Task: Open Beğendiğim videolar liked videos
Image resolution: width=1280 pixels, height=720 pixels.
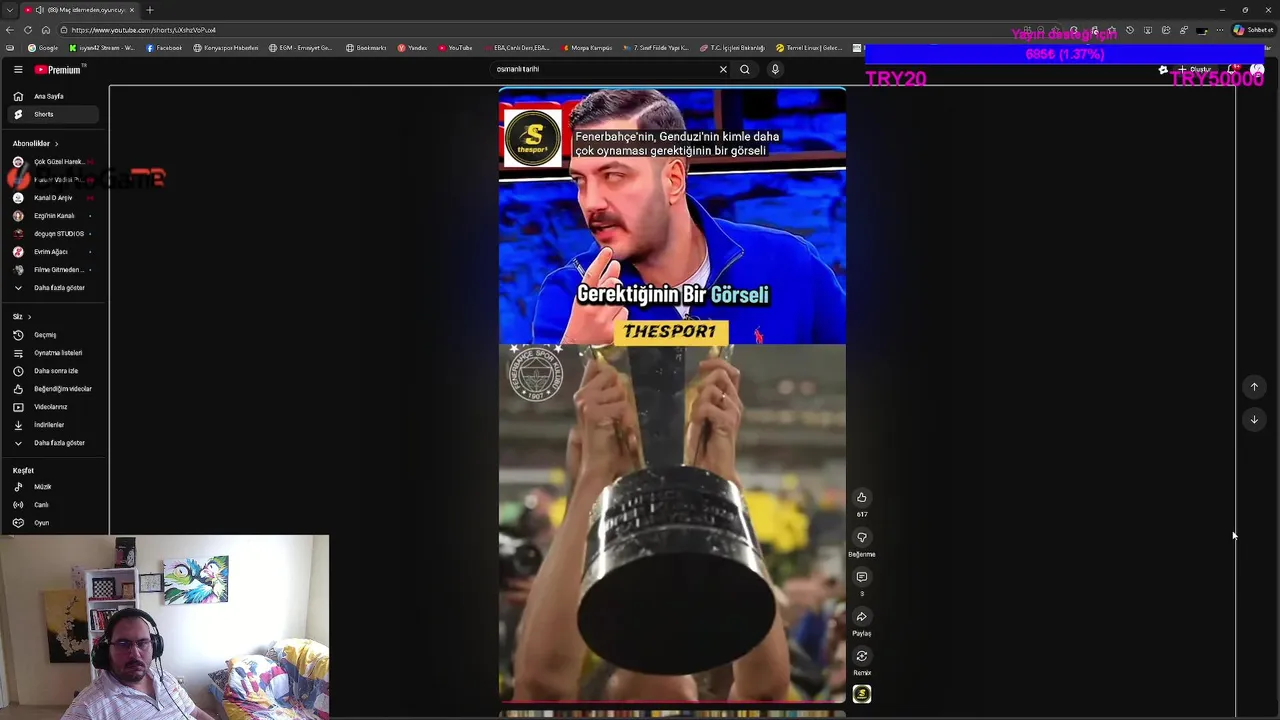Action: (x=55, y=389)
